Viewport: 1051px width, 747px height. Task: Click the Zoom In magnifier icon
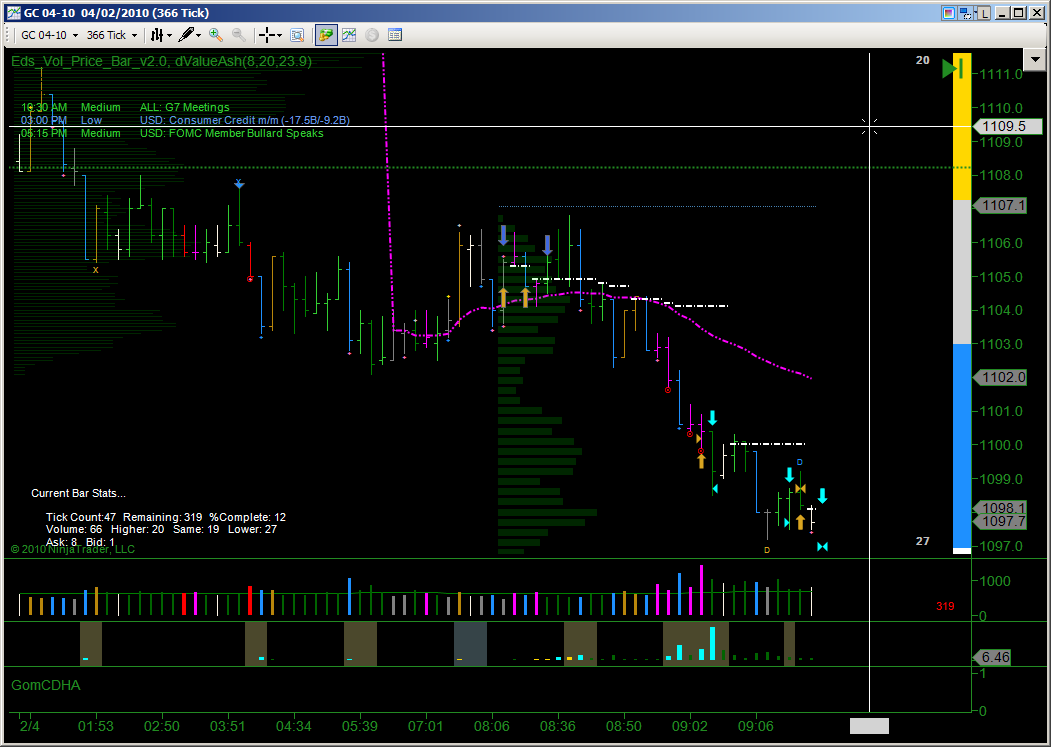tap(216, 35)
